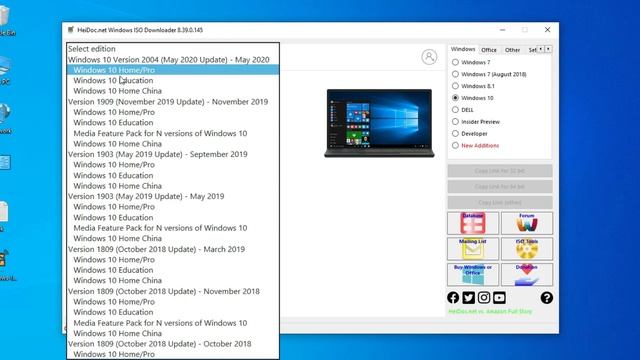Click Buy Windows or Office button
This screenshot has height=360, width=640.
pos(473,274)
